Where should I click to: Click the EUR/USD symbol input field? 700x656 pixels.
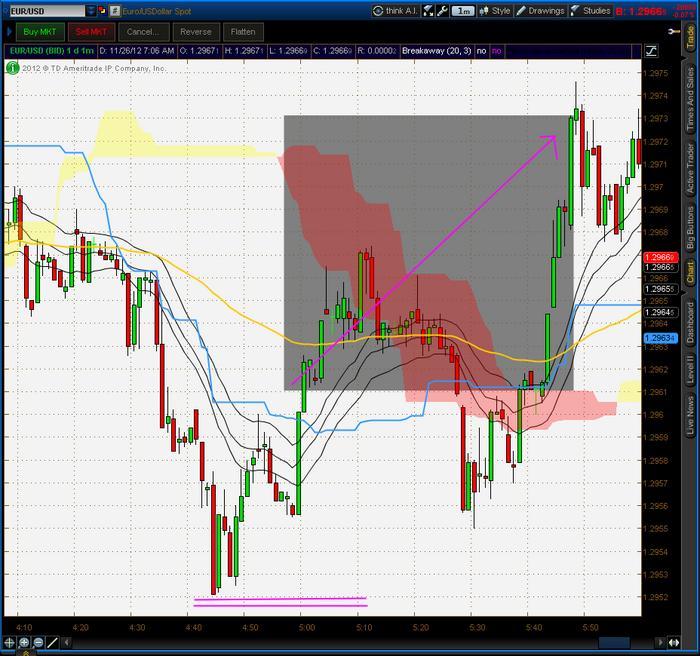click(47, 11)
